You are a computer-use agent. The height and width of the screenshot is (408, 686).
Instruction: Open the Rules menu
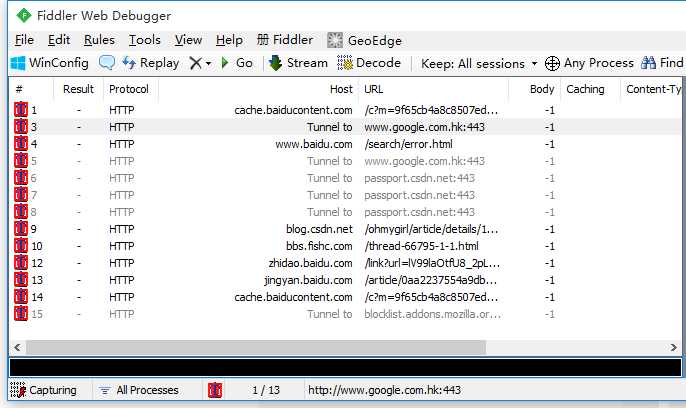pos(99,40)
